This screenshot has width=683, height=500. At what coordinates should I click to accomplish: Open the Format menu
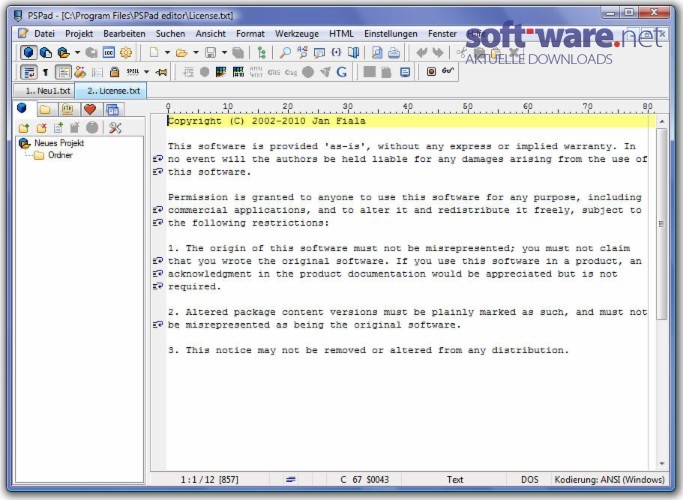(x=250, y=34)
